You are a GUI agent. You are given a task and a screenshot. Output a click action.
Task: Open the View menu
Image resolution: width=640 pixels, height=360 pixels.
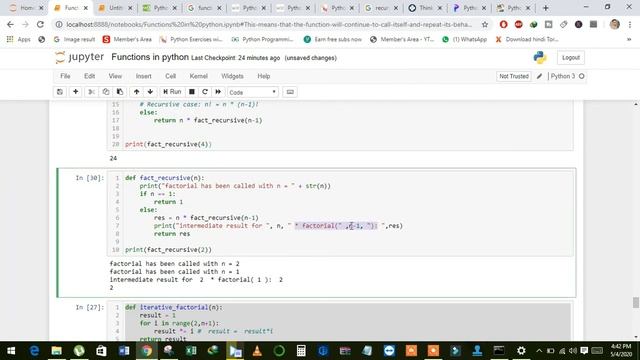click(x=115, y=76)
